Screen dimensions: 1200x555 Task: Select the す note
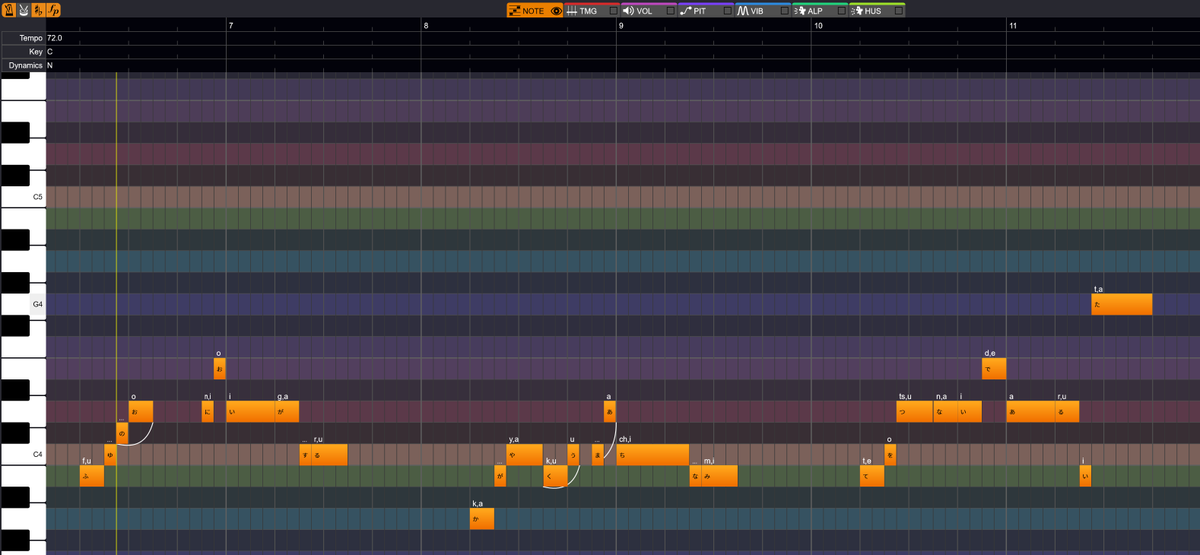tap(305, 455)
